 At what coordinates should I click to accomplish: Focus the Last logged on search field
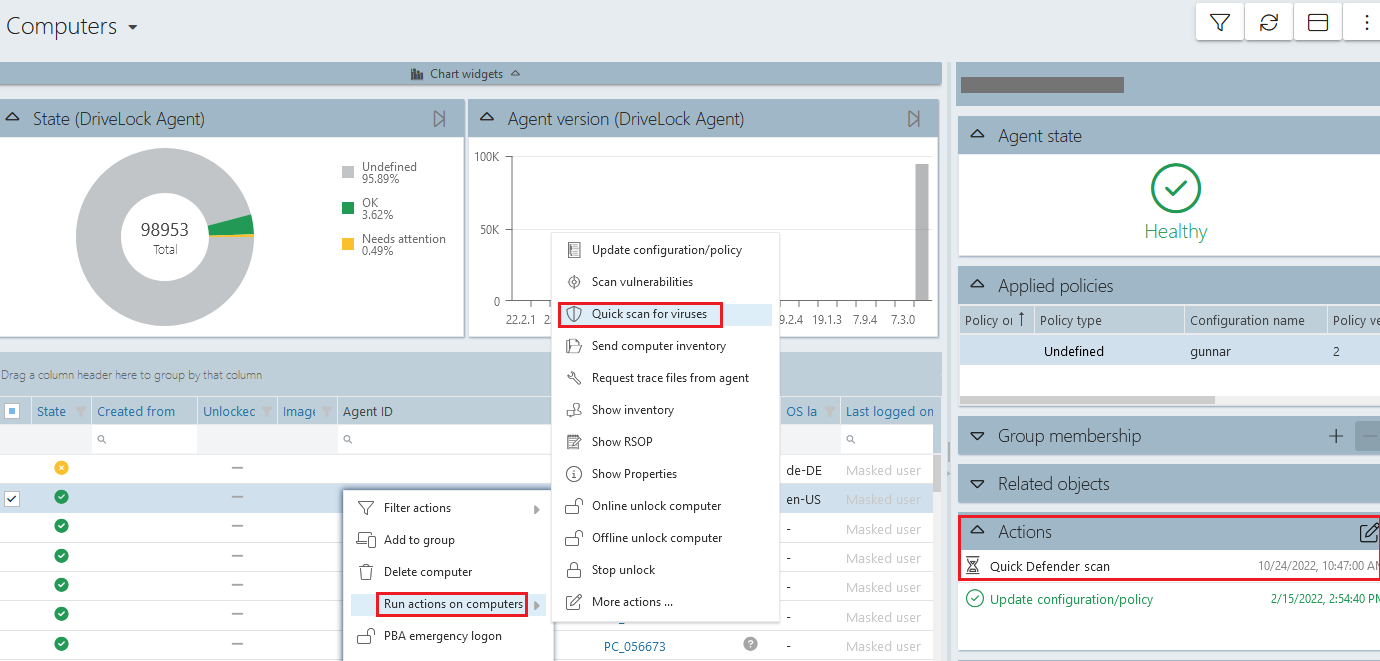coord(888,439)
